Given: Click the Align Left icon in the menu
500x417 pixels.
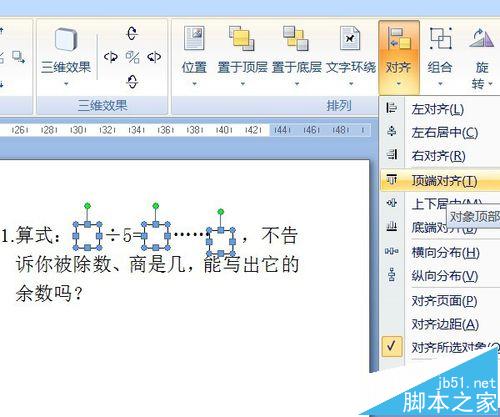Looking at the screenshot, I should pos(392,108).
